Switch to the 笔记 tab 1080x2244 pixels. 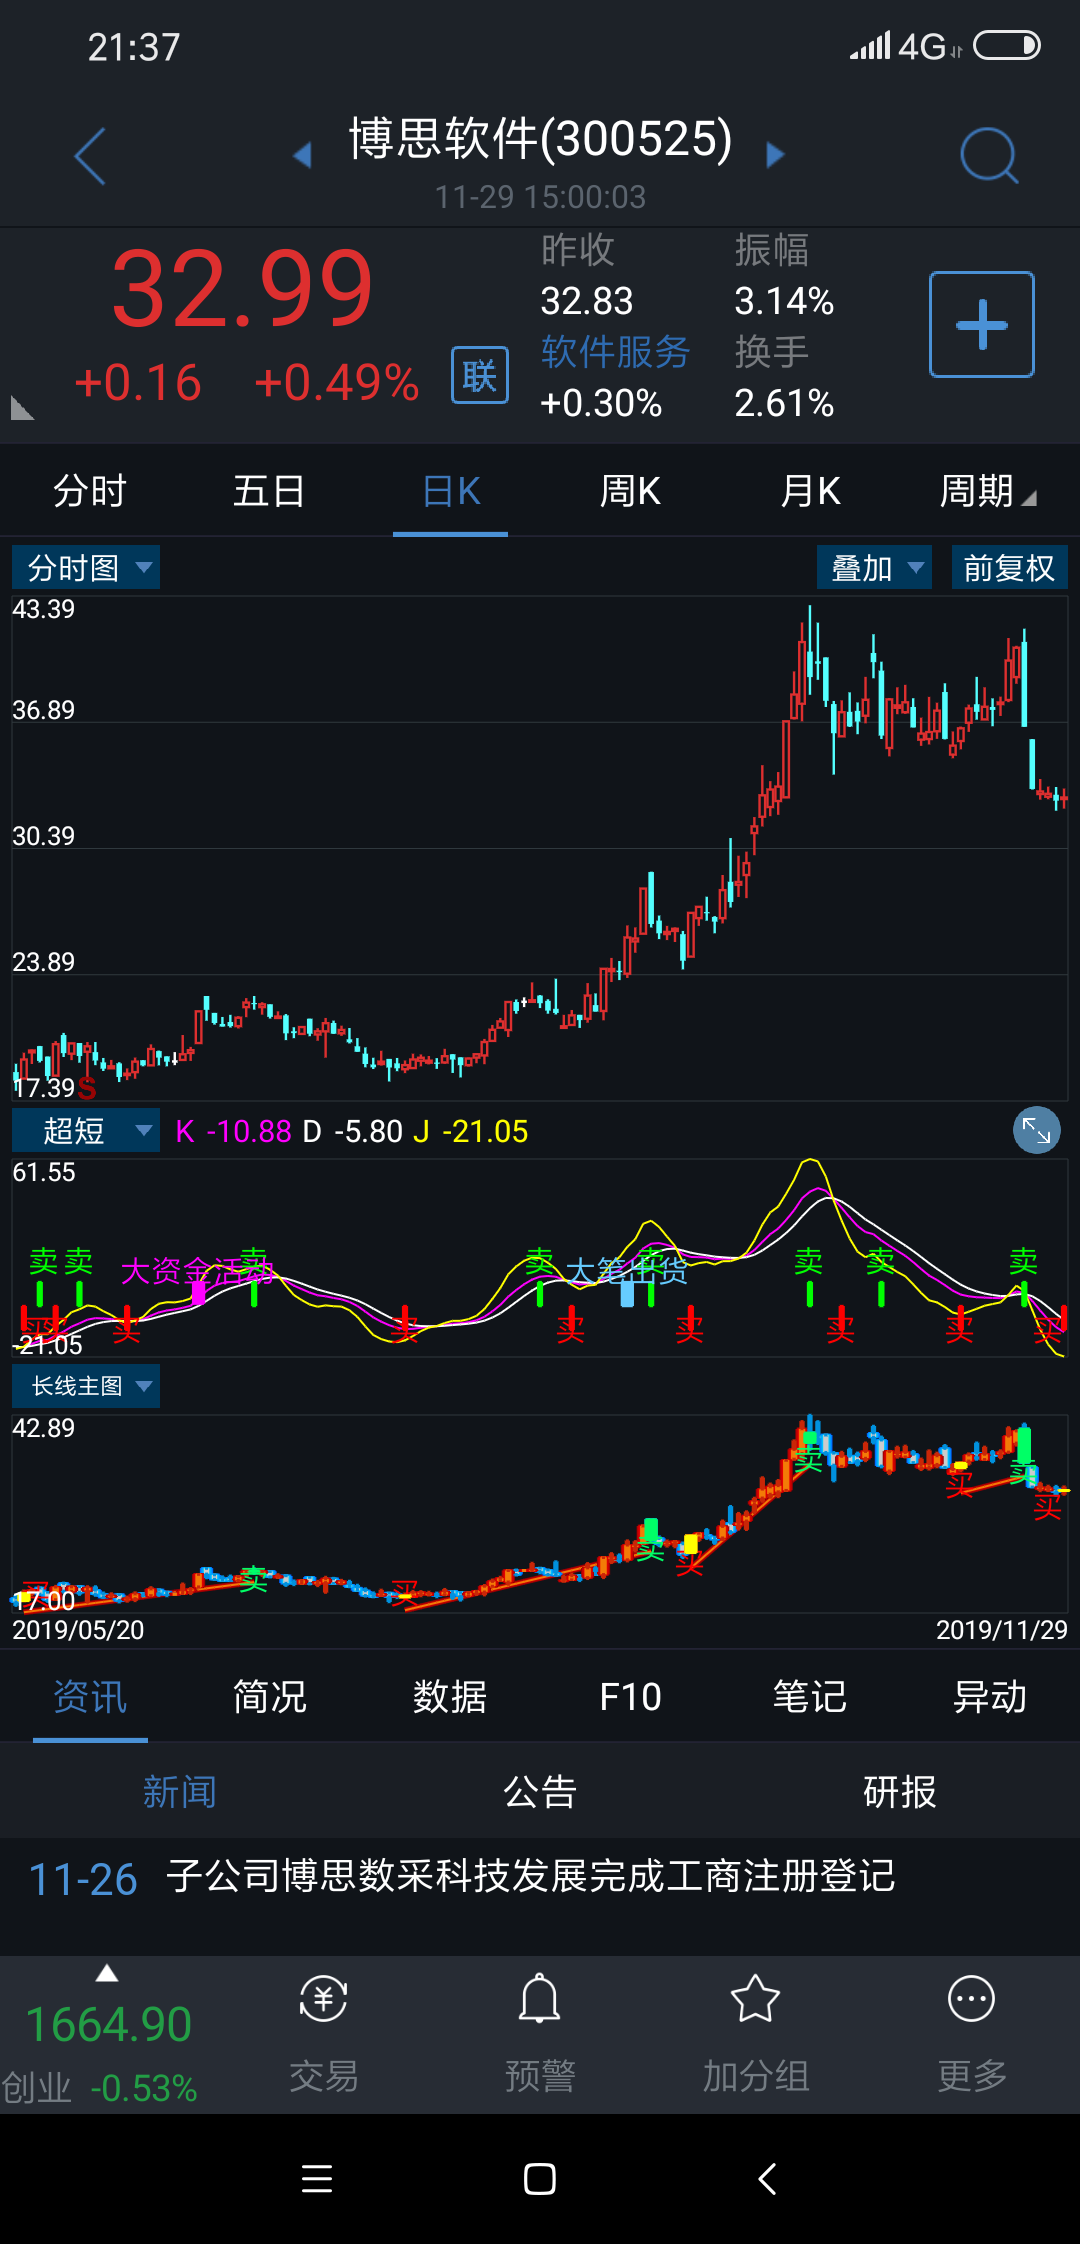810,1697
